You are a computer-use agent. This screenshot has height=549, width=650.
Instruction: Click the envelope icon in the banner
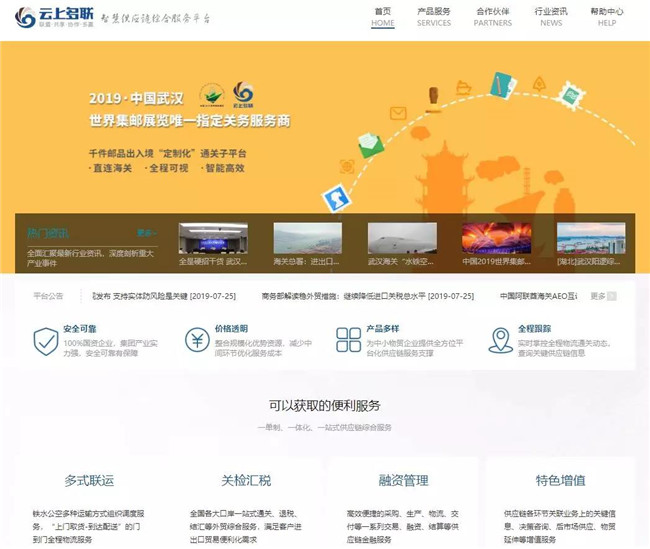(x=398, y=113)
